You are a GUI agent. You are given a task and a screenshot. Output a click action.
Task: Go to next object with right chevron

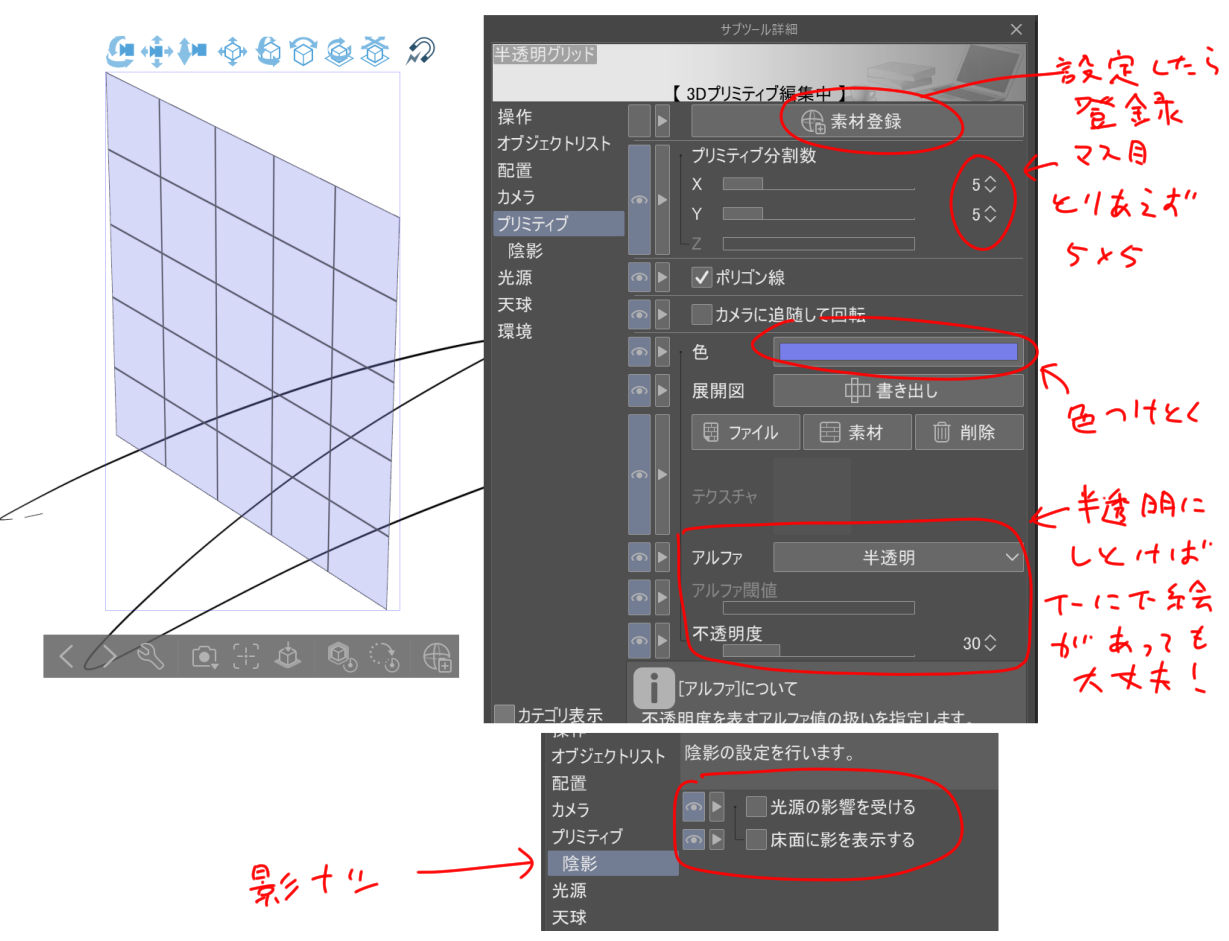109,656
